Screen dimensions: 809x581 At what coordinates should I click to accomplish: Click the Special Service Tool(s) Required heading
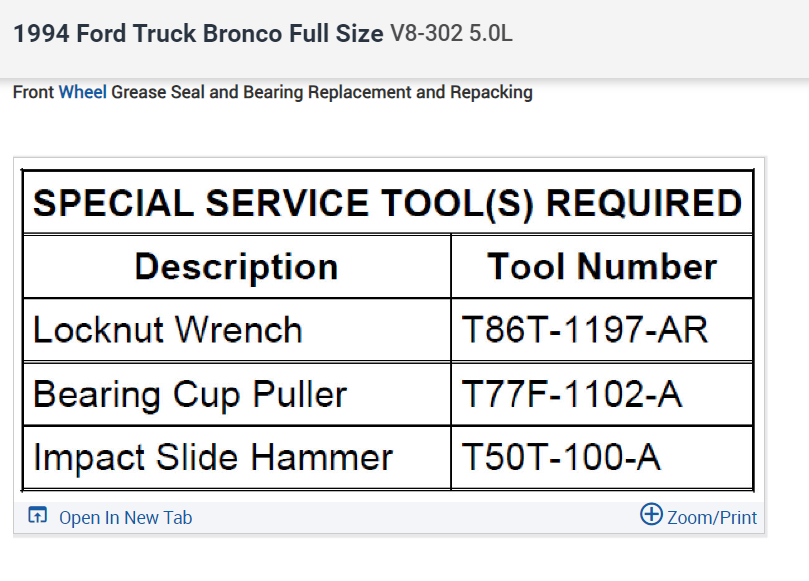pos(387,204)
